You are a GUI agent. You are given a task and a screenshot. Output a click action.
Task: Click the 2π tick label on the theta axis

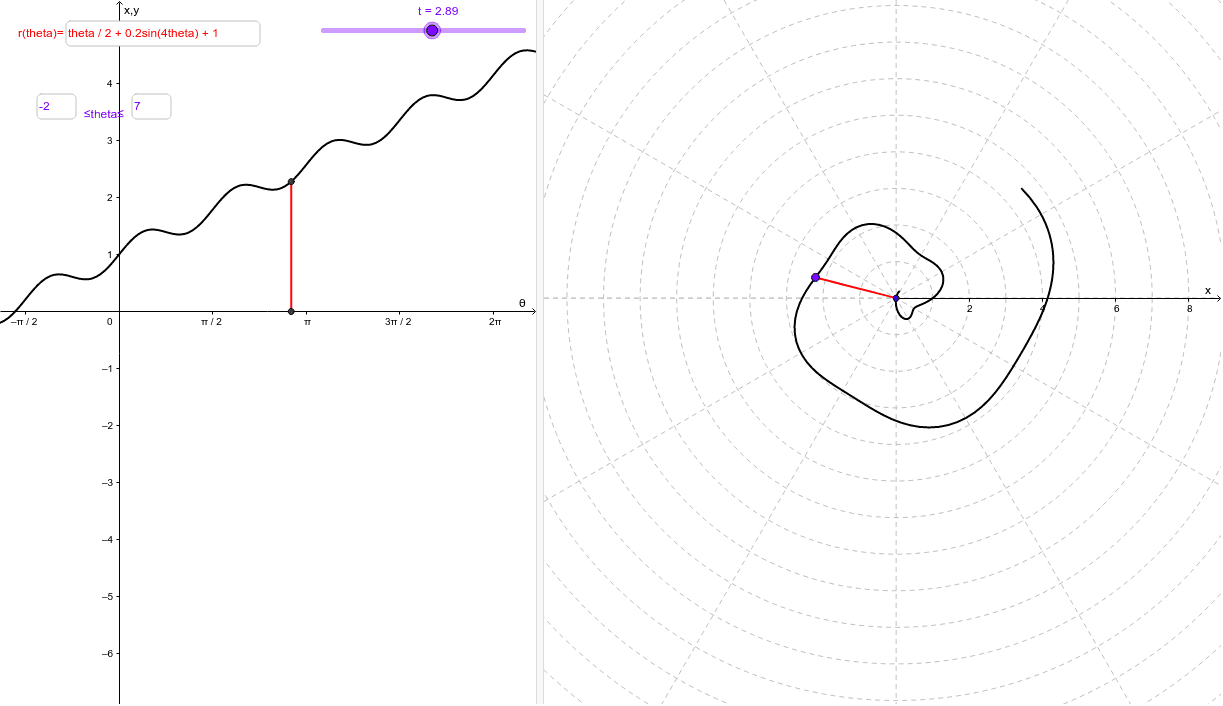495,321
